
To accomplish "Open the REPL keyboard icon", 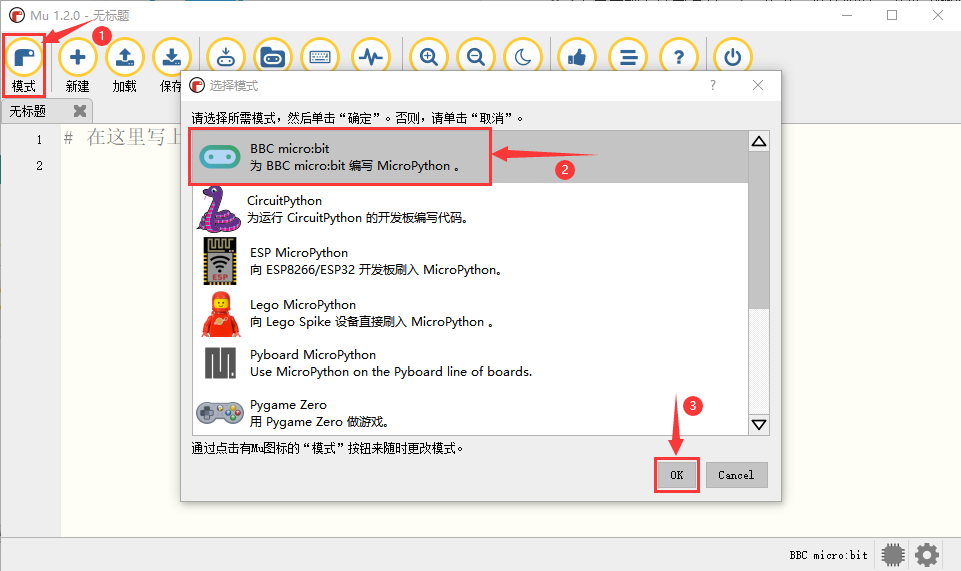I will [320, 57].
